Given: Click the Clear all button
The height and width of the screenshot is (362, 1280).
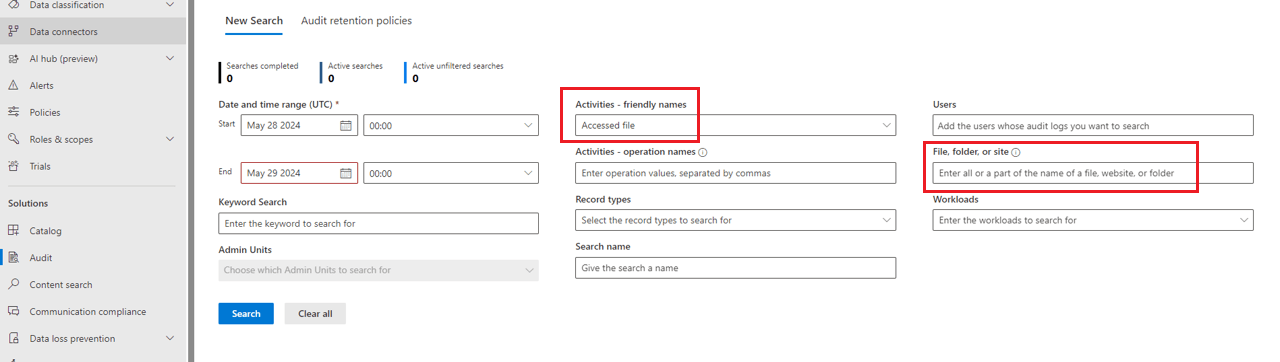Looking at the screenshot, I should 315,314.
